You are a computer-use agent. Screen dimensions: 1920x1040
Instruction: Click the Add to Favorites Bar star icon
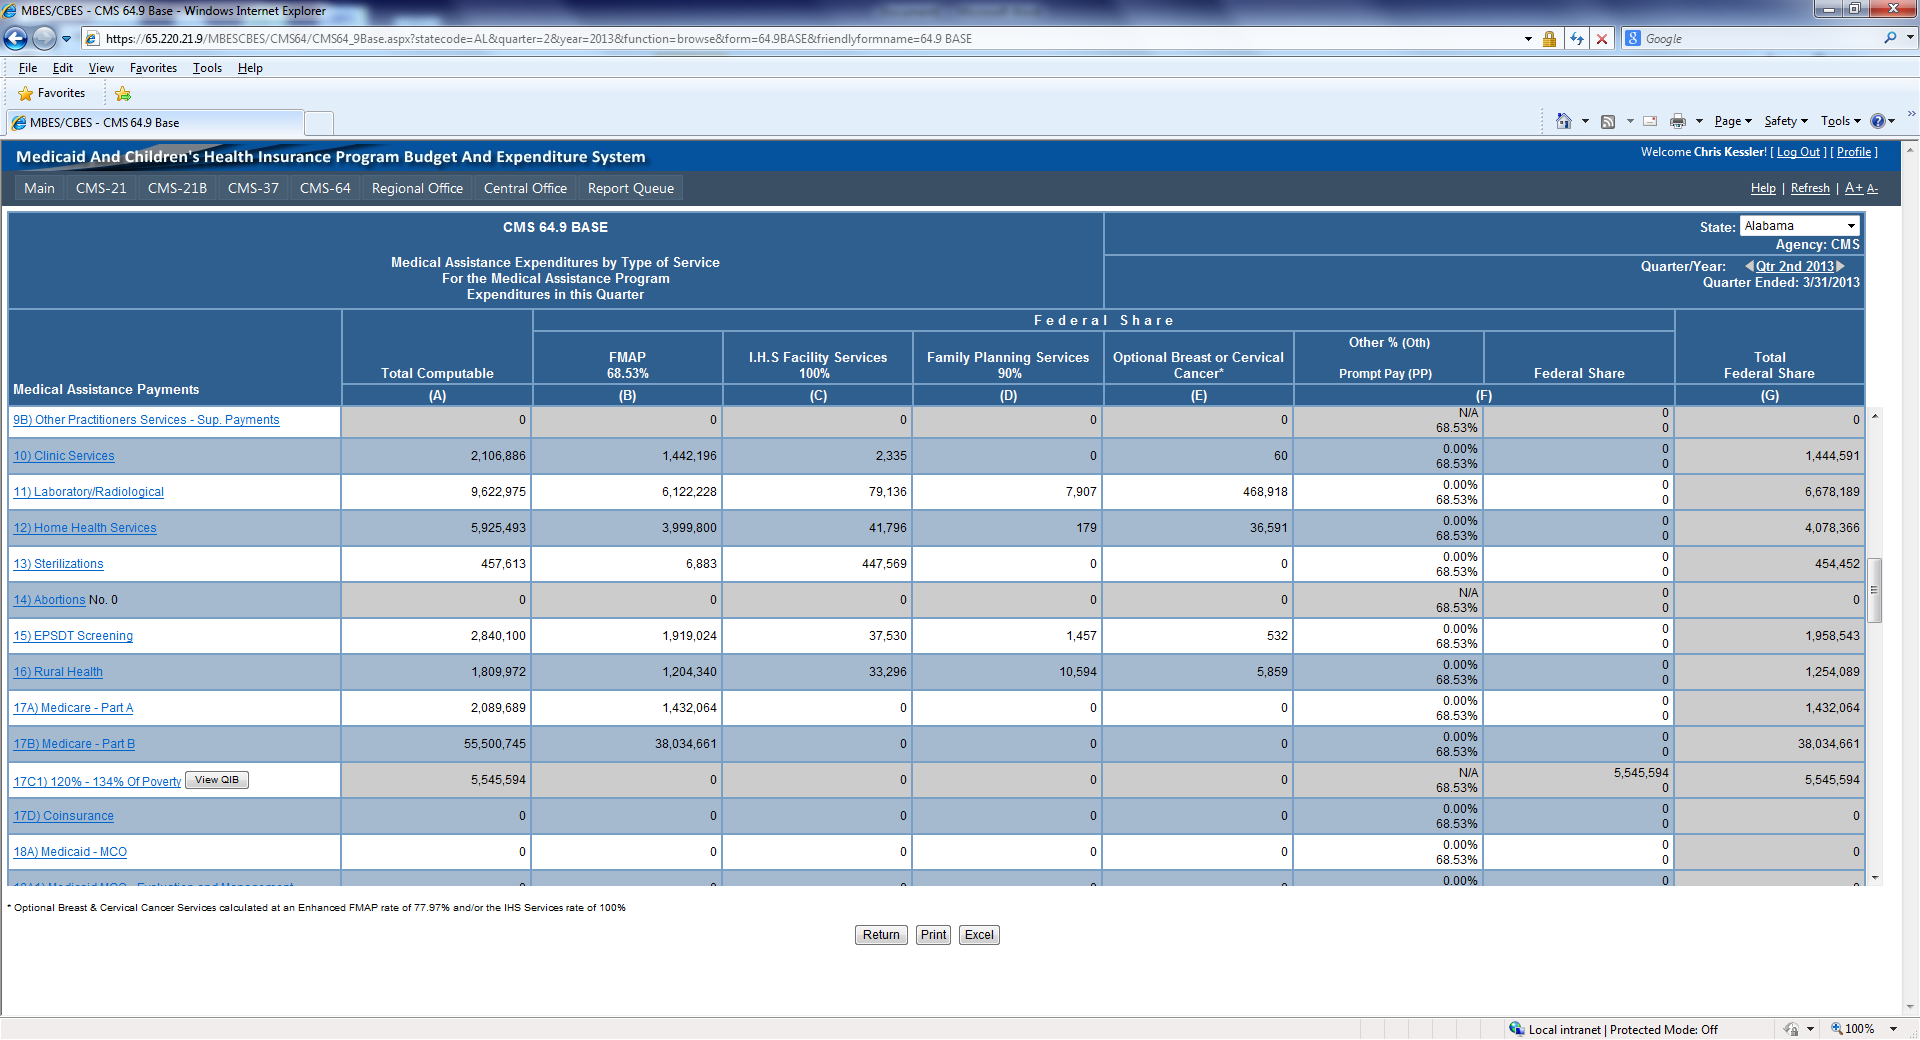pyautogui.click(x=123, y=94)
